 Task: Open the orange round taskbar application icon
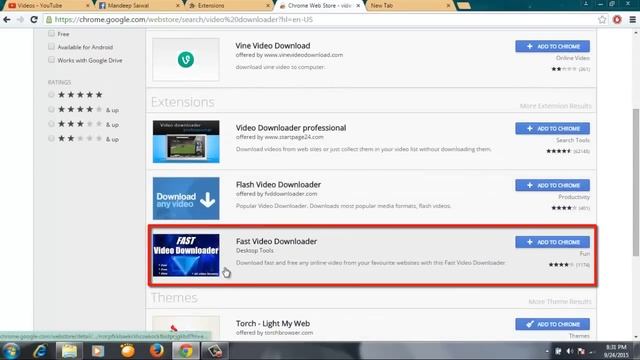[x=127, y=351]
